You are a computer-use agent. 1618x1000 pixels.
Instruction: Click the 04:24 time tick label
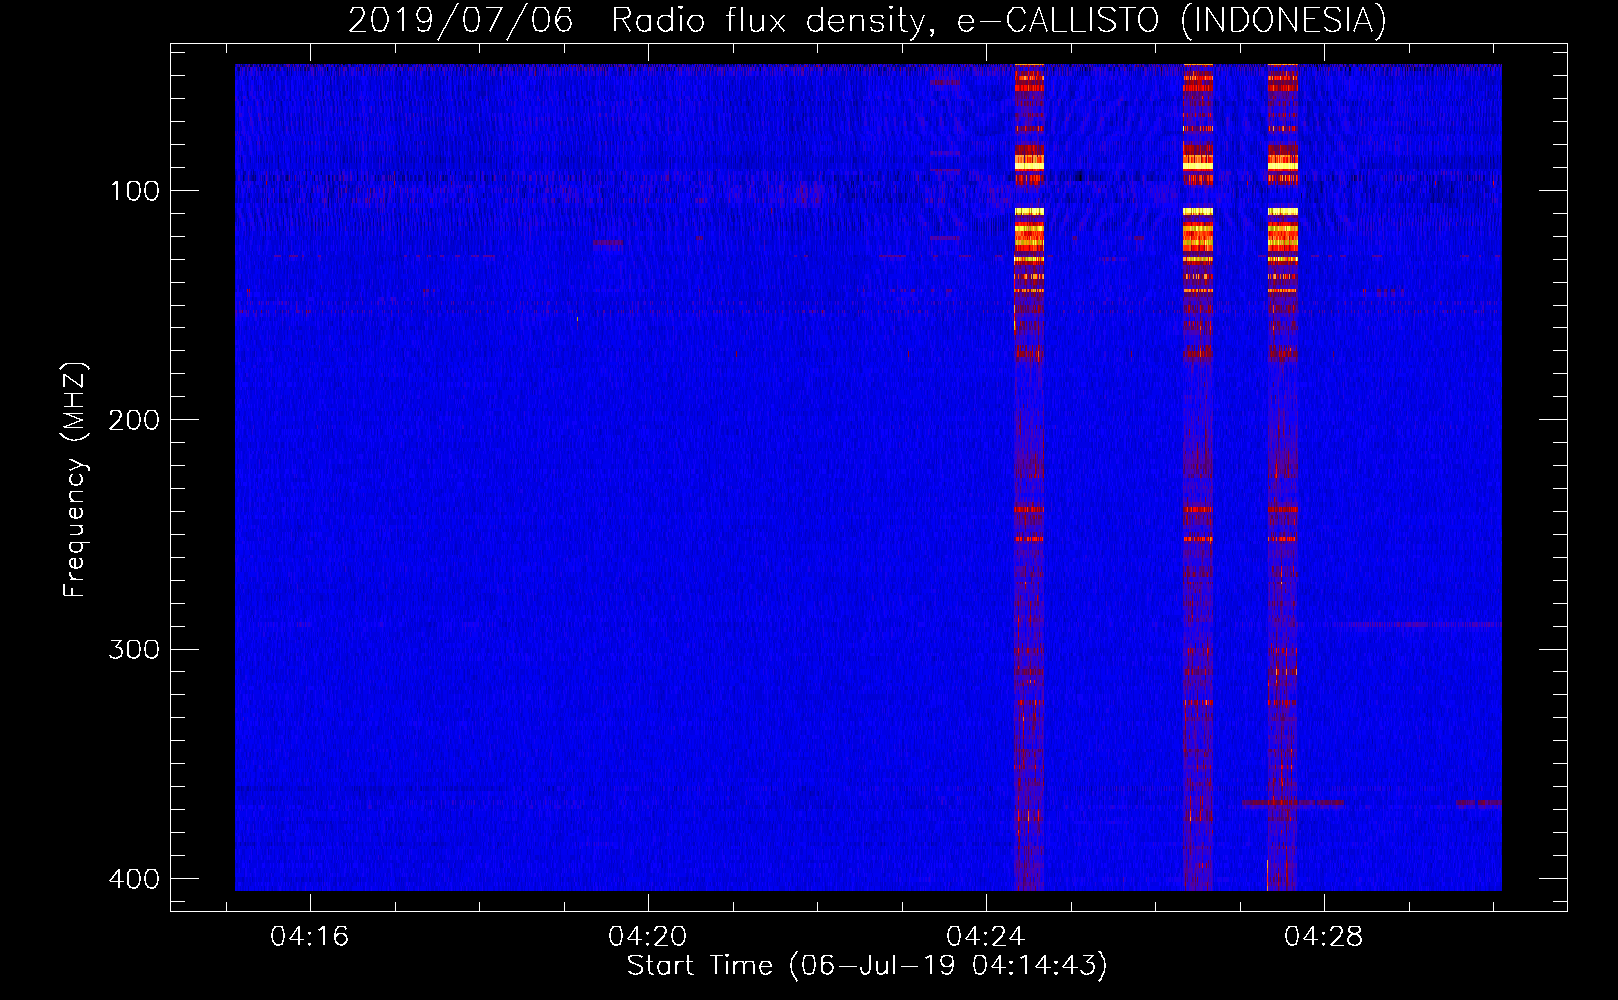pos(986,937)
